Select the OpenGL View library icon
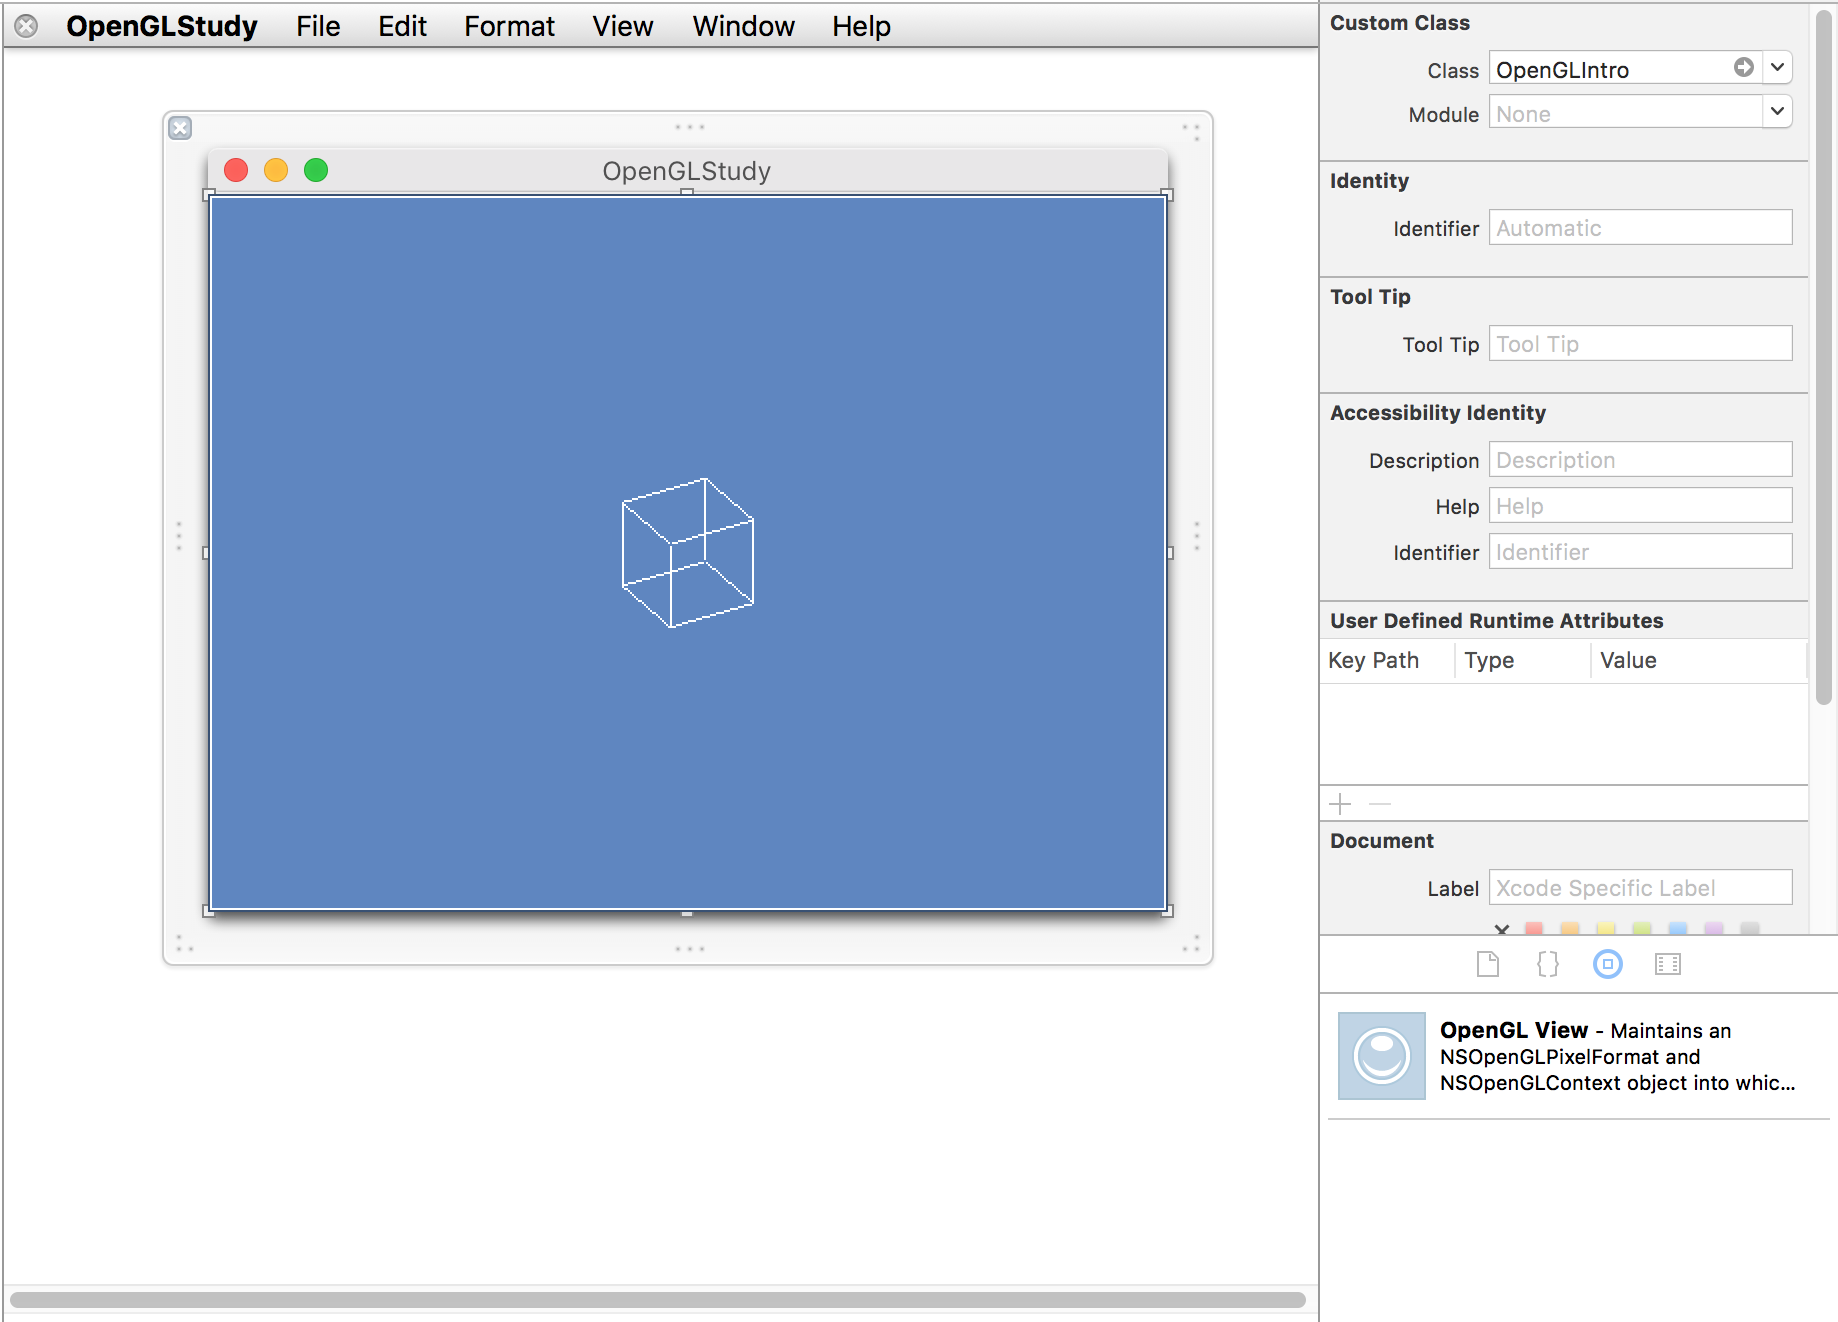 click(x=1382, y=1056)
